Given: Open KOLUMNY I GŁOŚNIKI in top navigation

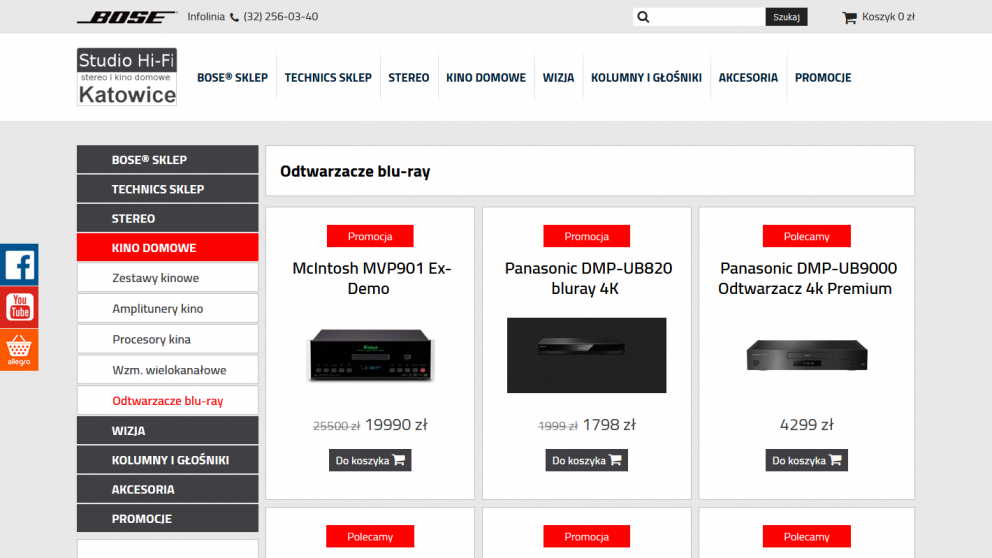Looking at the screenshot, I should pyautogui.click(x=646, y=78).
